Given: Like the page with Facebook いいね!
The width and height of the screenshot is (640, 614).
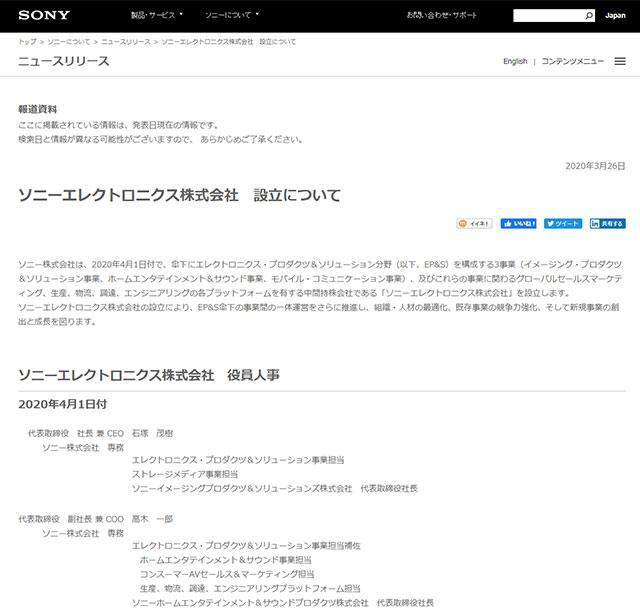Looking at the screenshot, I should point(519,224).
